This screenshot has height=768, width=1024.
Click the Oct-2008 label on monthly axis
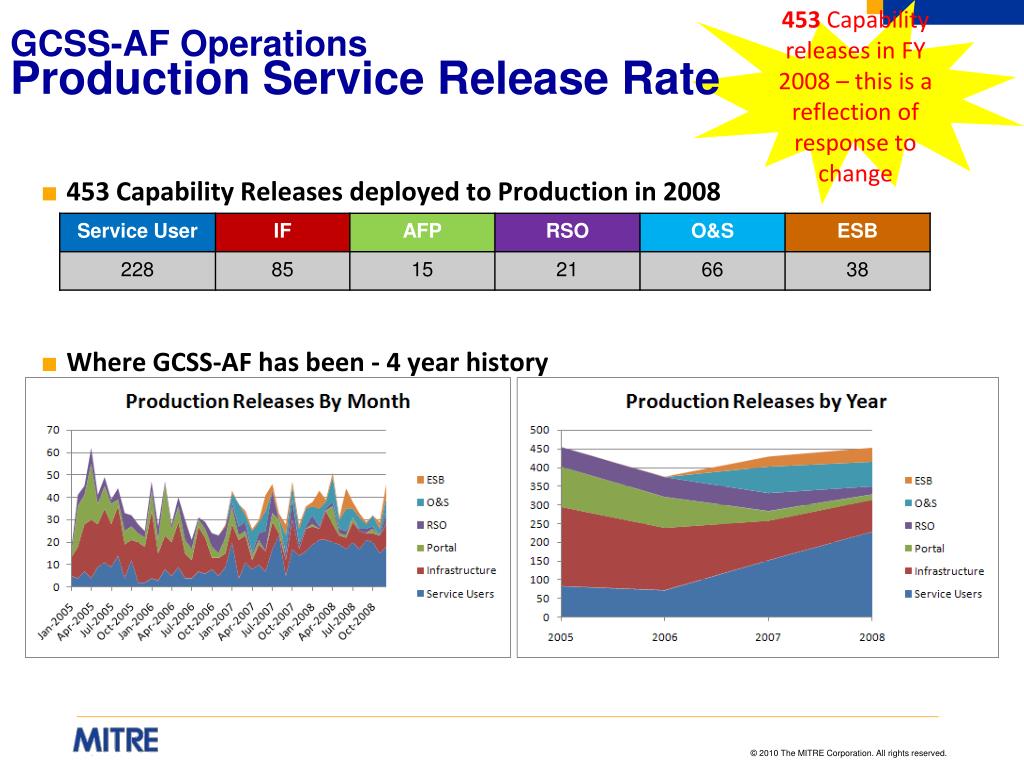(x=357, y=621)
